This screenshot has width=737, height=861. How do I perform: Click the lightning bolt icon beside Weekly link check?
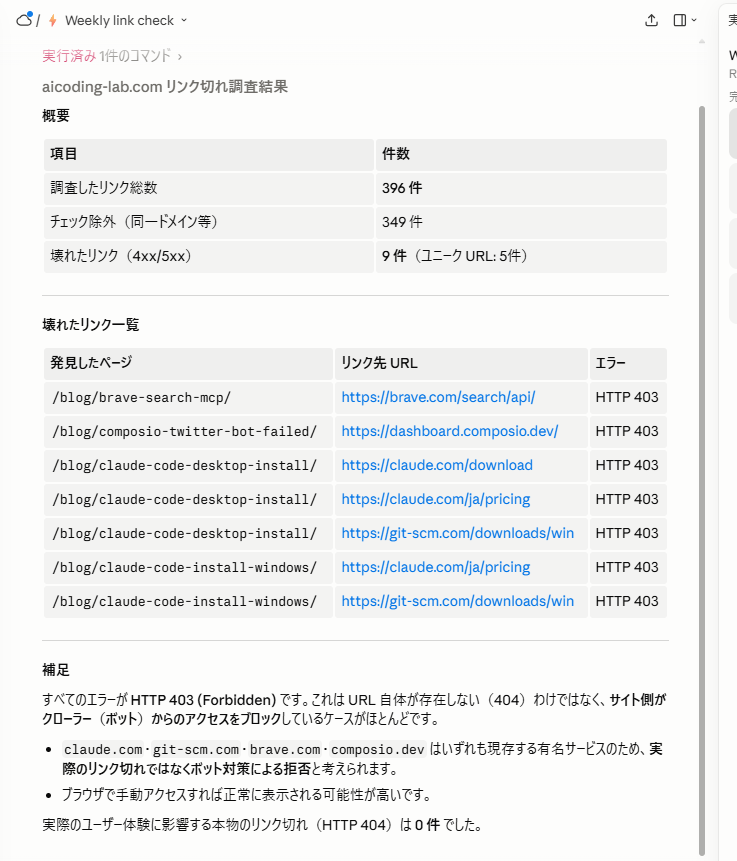click(53, 21)
